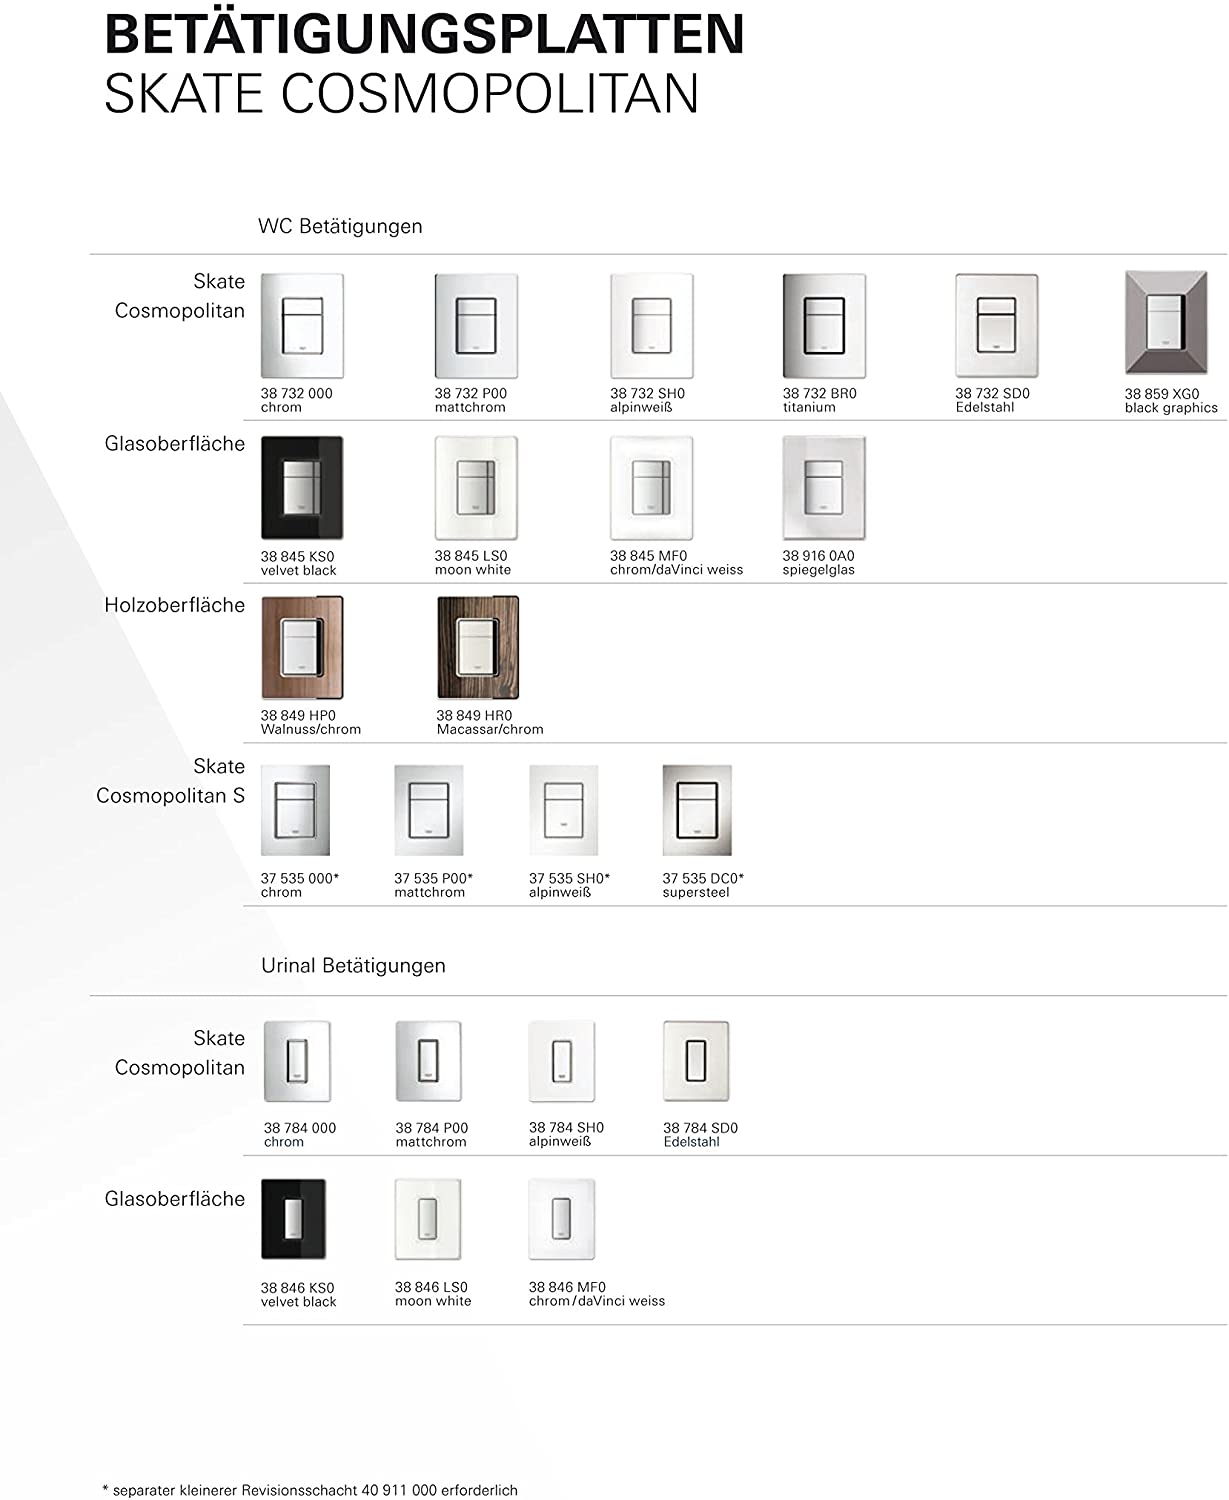Select the moon white 38 845 LS0 plate

(x=476, y=488)
